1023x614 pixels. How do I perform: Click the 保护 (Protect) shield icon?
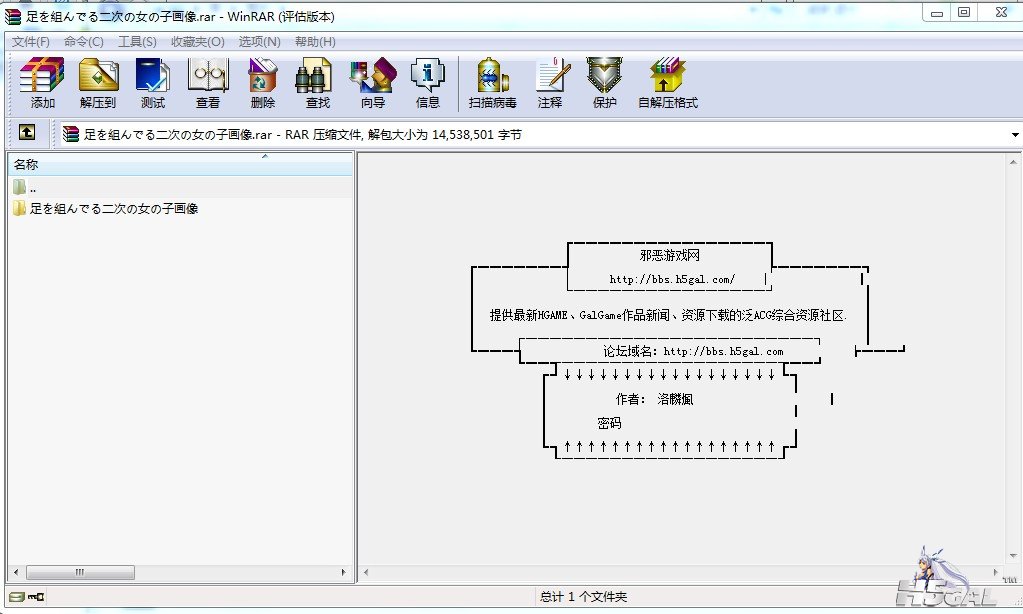(x=605, y=82)
